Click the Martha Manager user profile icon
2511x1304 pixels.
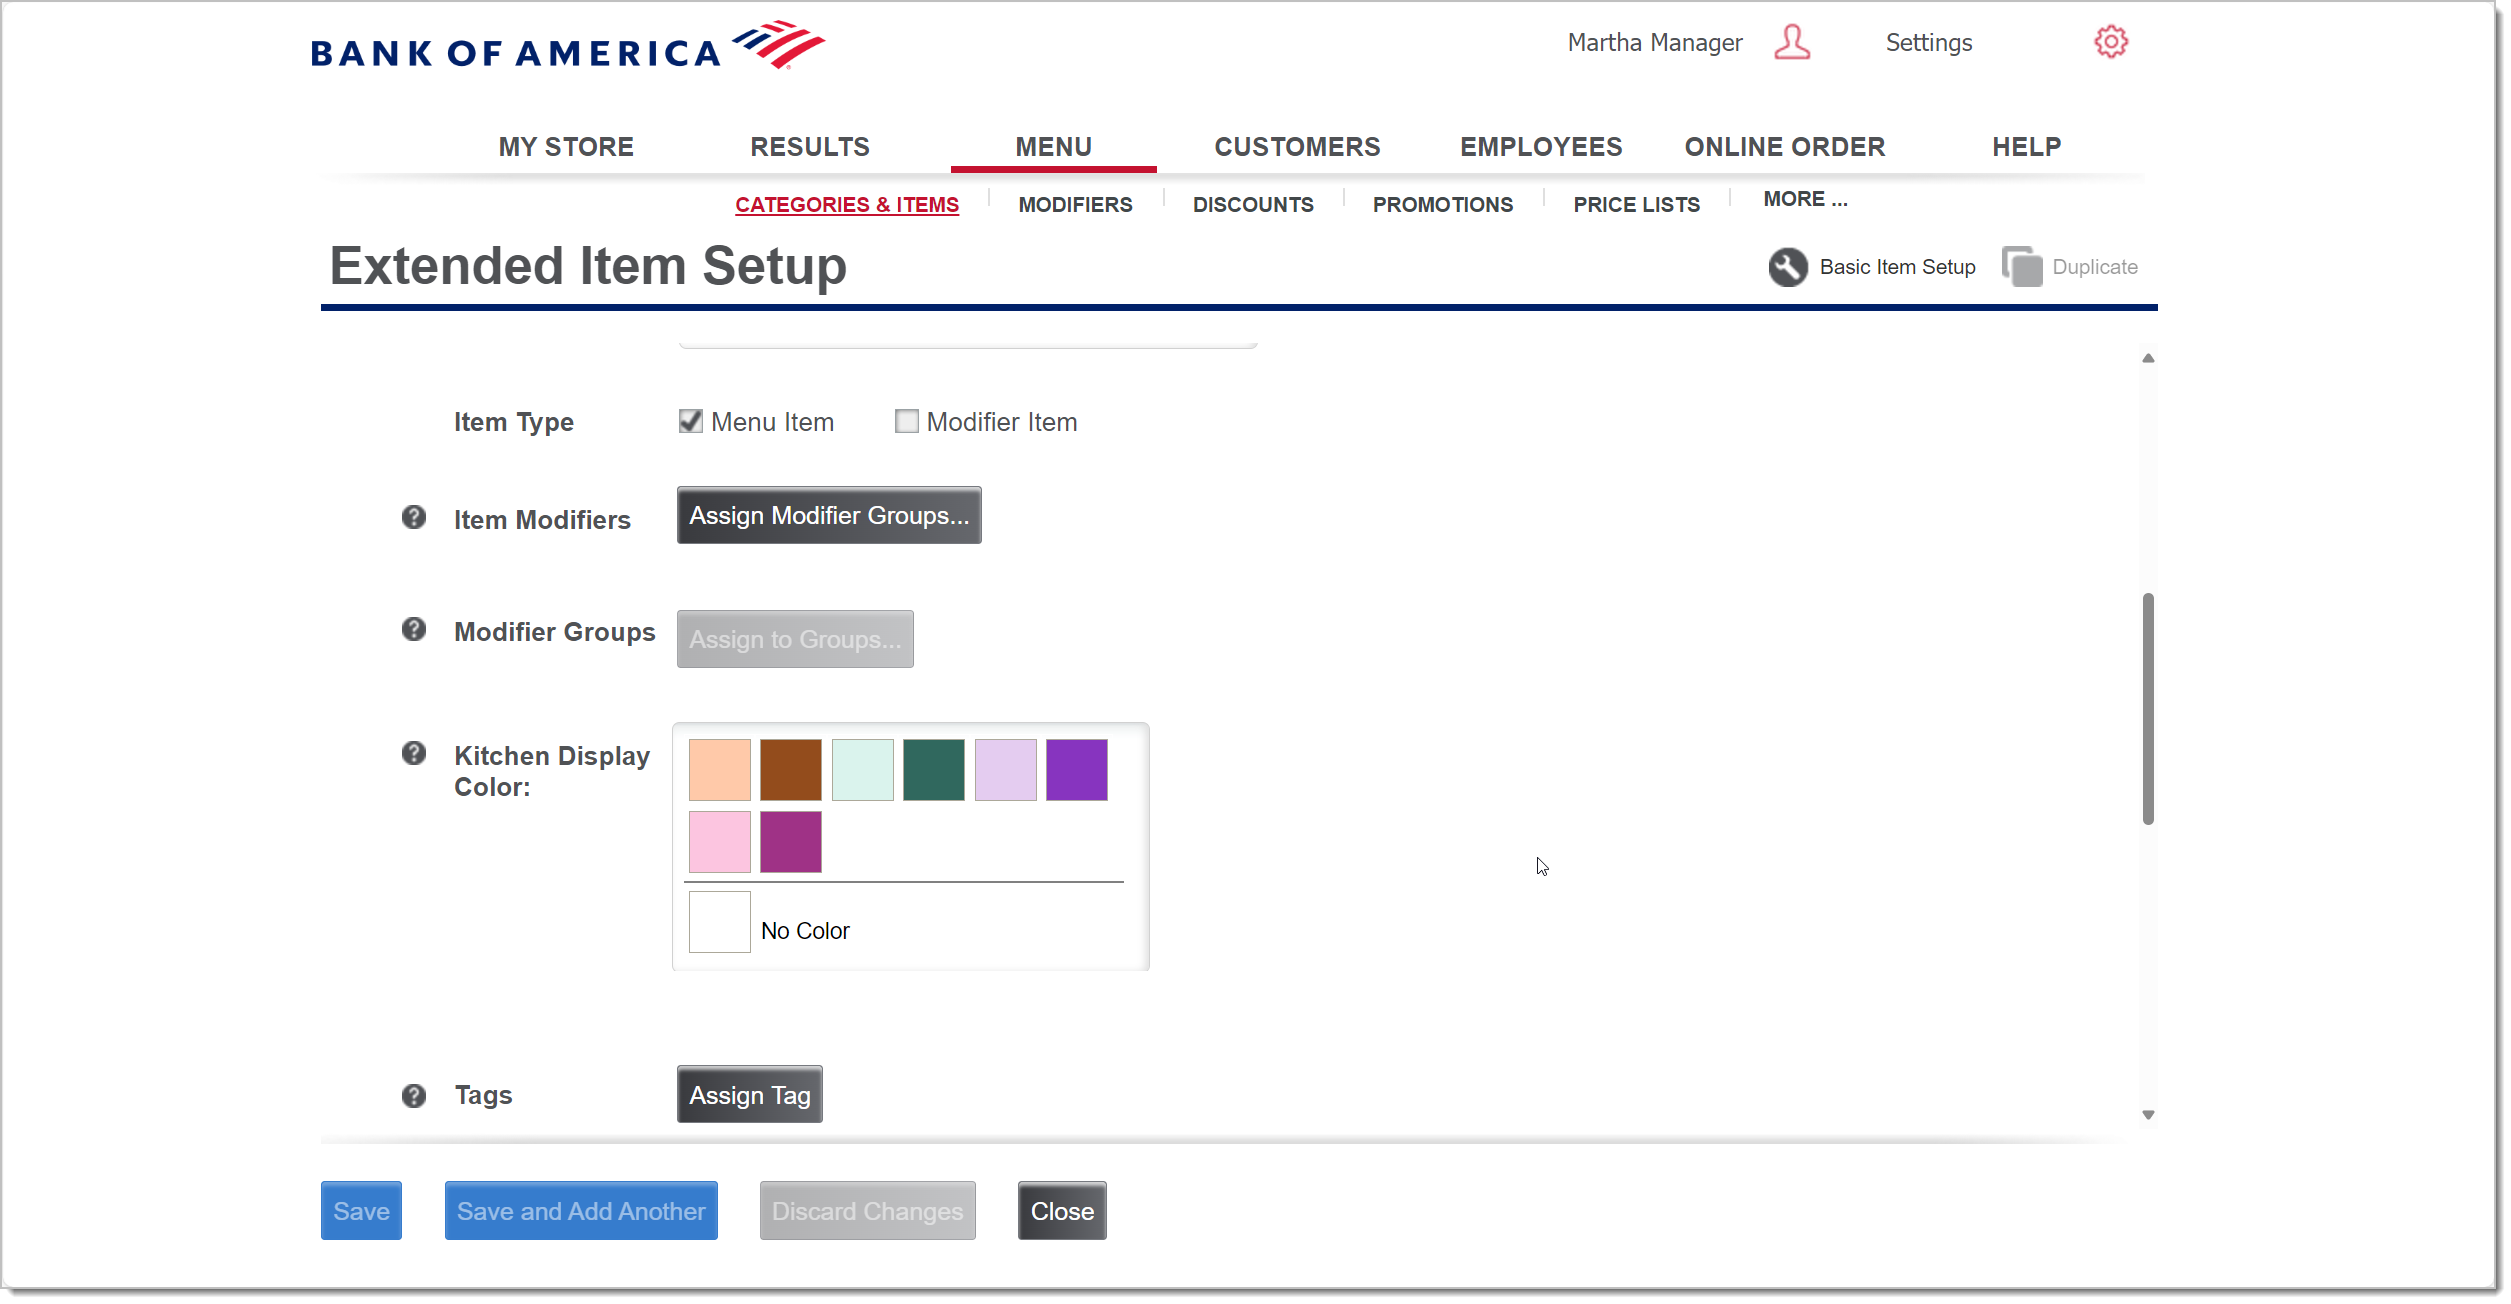point(1792,42)
